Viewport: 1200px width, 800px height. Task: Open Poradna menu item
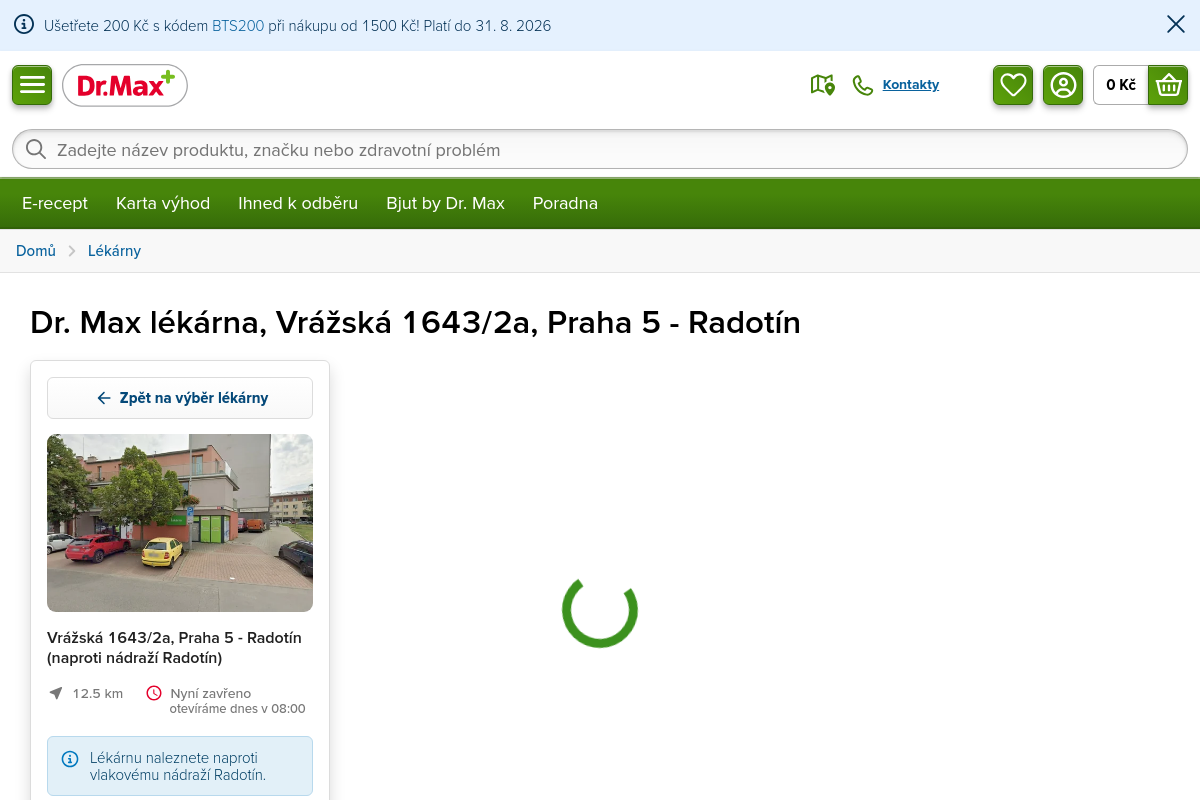point(565,203)
